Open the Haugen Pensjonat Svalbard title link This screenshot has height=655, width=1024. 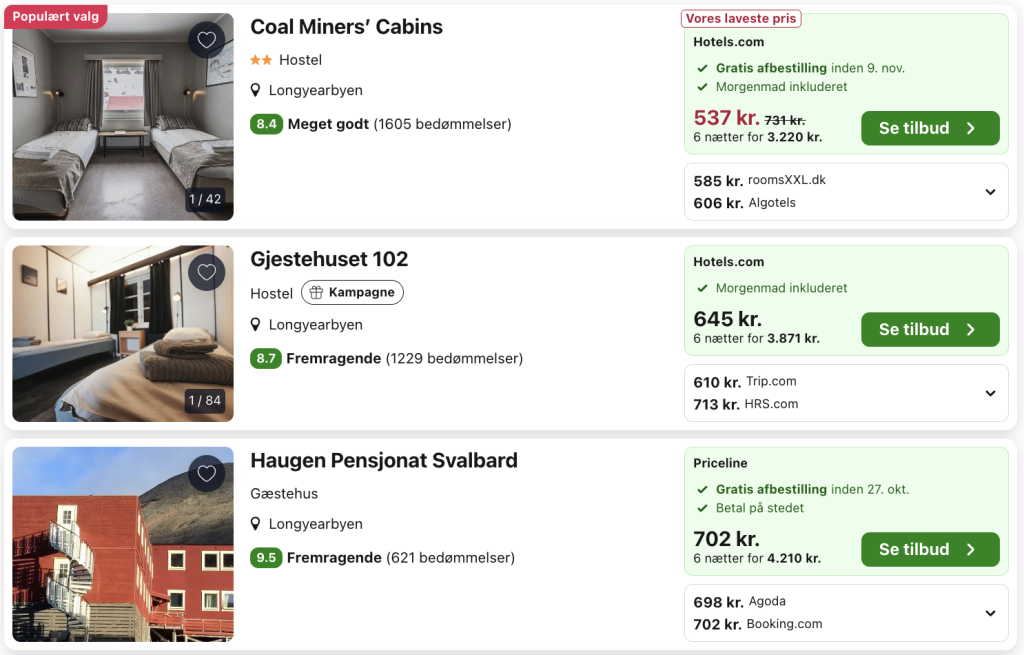[x=384, y=461]
